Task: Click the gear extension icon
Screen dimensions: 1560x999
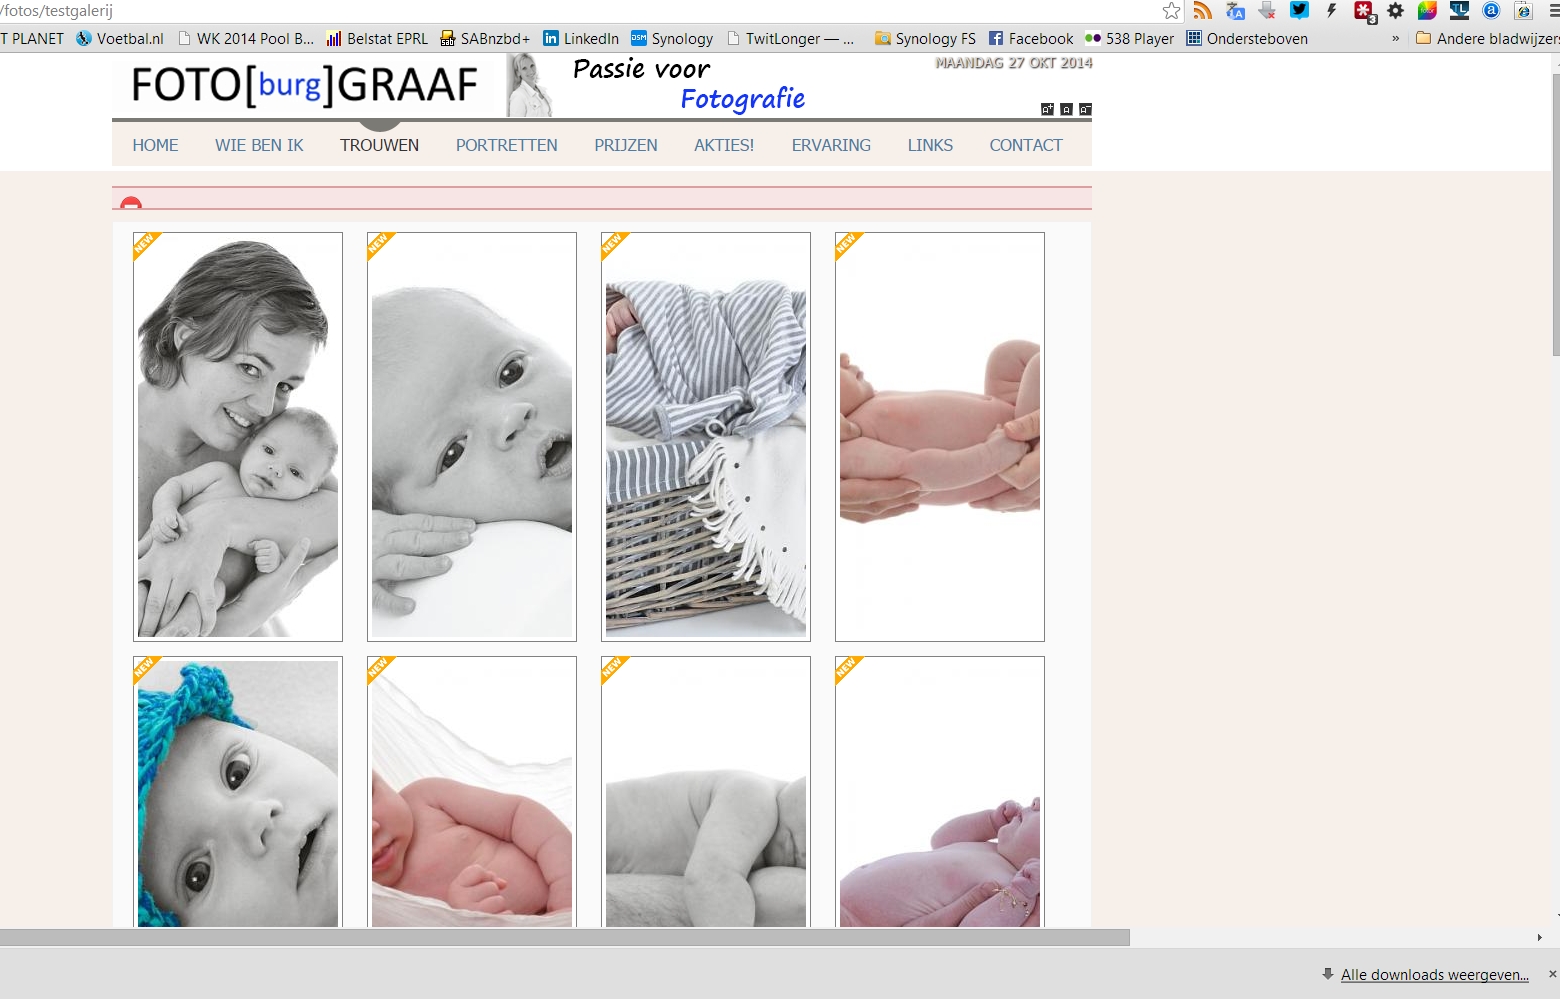Action: click(x=1396, y=11)
